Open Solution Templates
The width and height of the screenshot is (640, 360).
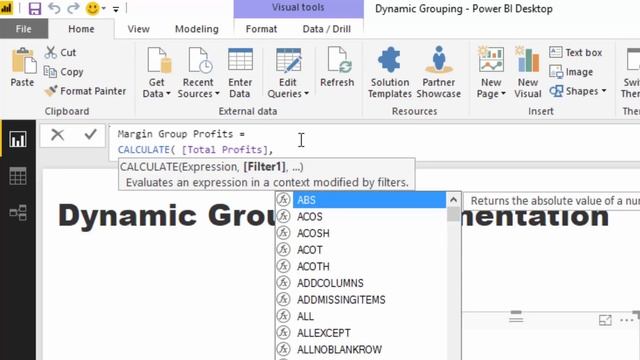point(390,73)
